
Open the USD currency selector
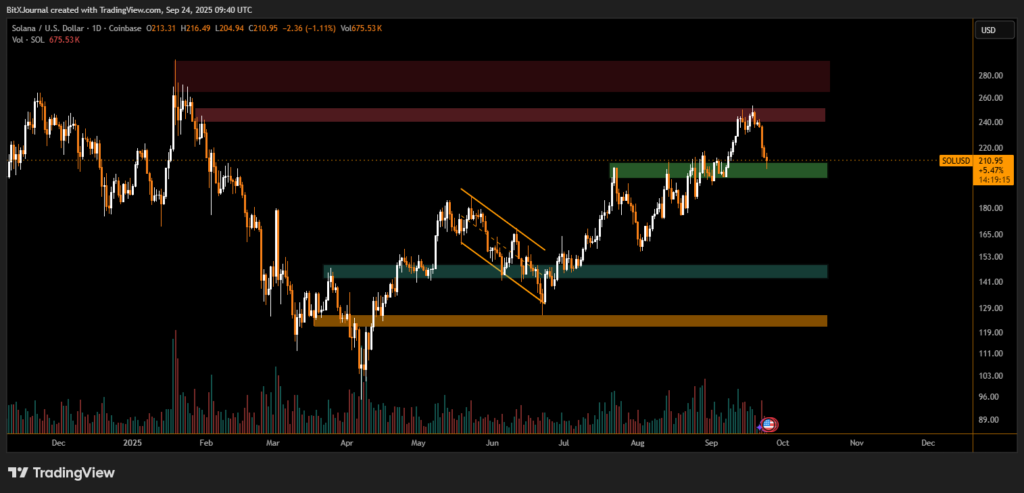click(x=988, y=30)
